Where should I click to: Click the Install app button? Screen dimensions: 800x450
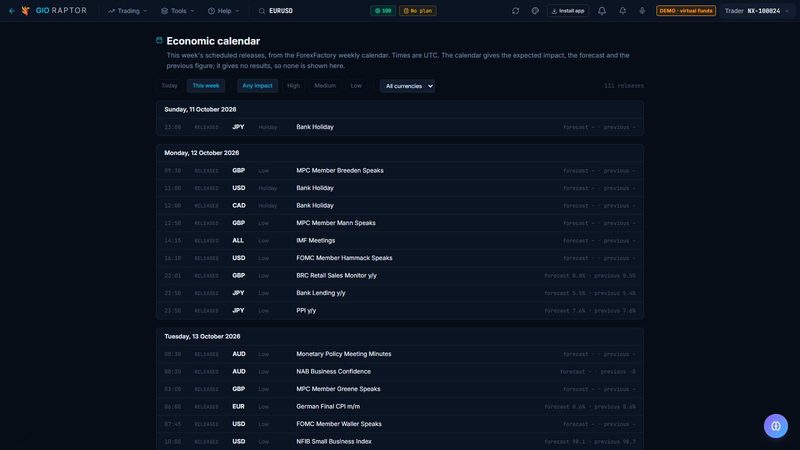(567, 11)
